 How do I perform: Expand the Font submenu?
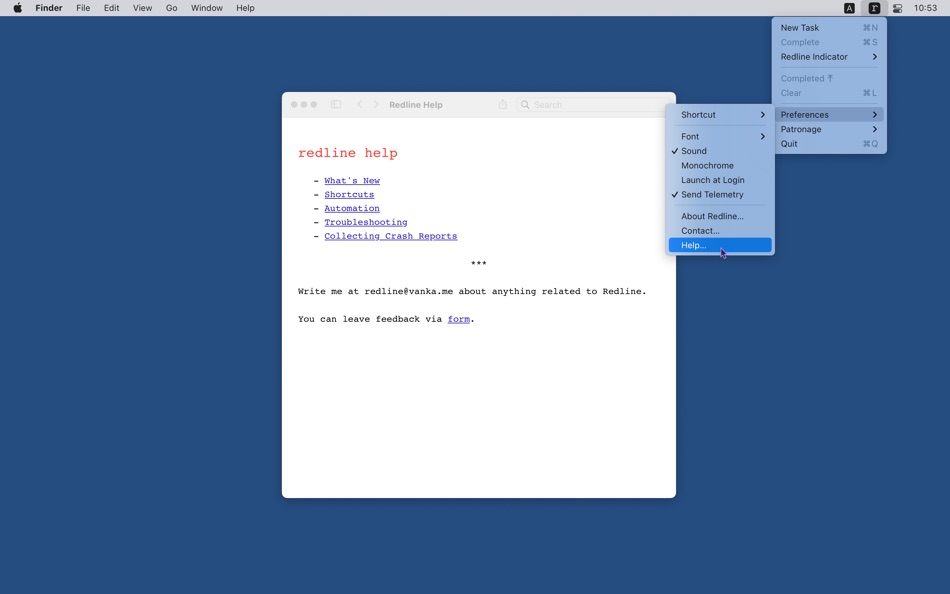720,136
